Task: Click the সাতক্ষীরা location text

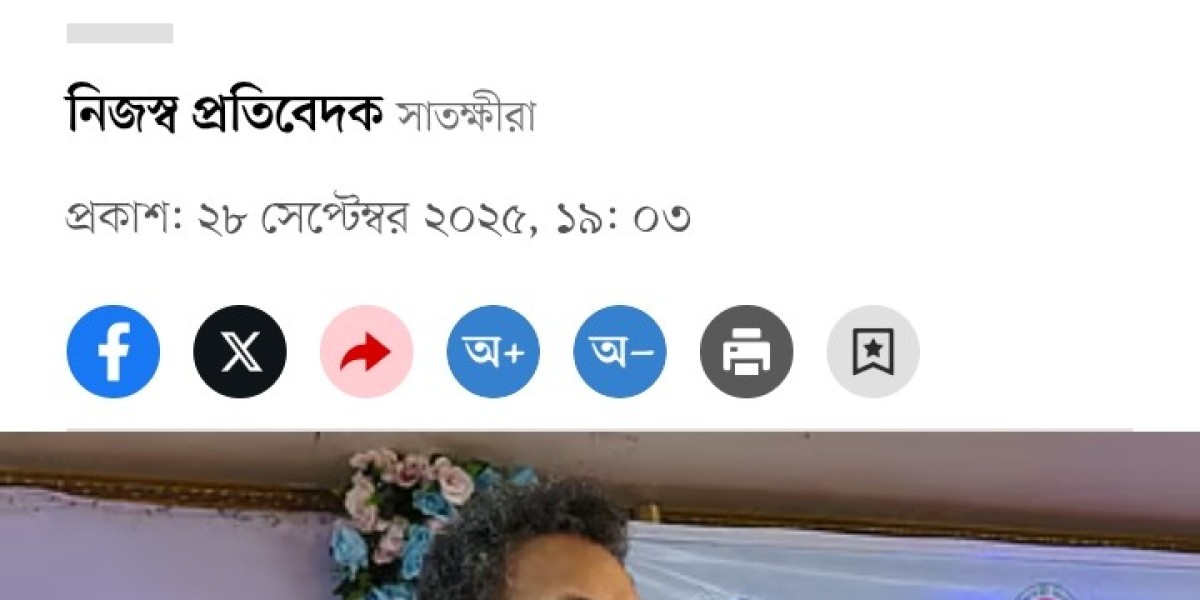Action: 467,117
